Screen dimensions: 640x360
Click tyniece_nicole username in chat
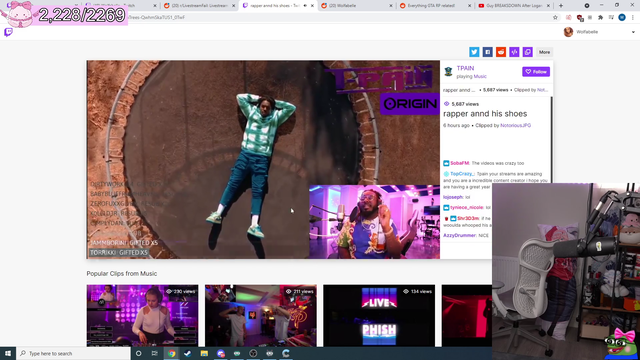[x=467, y=207]
